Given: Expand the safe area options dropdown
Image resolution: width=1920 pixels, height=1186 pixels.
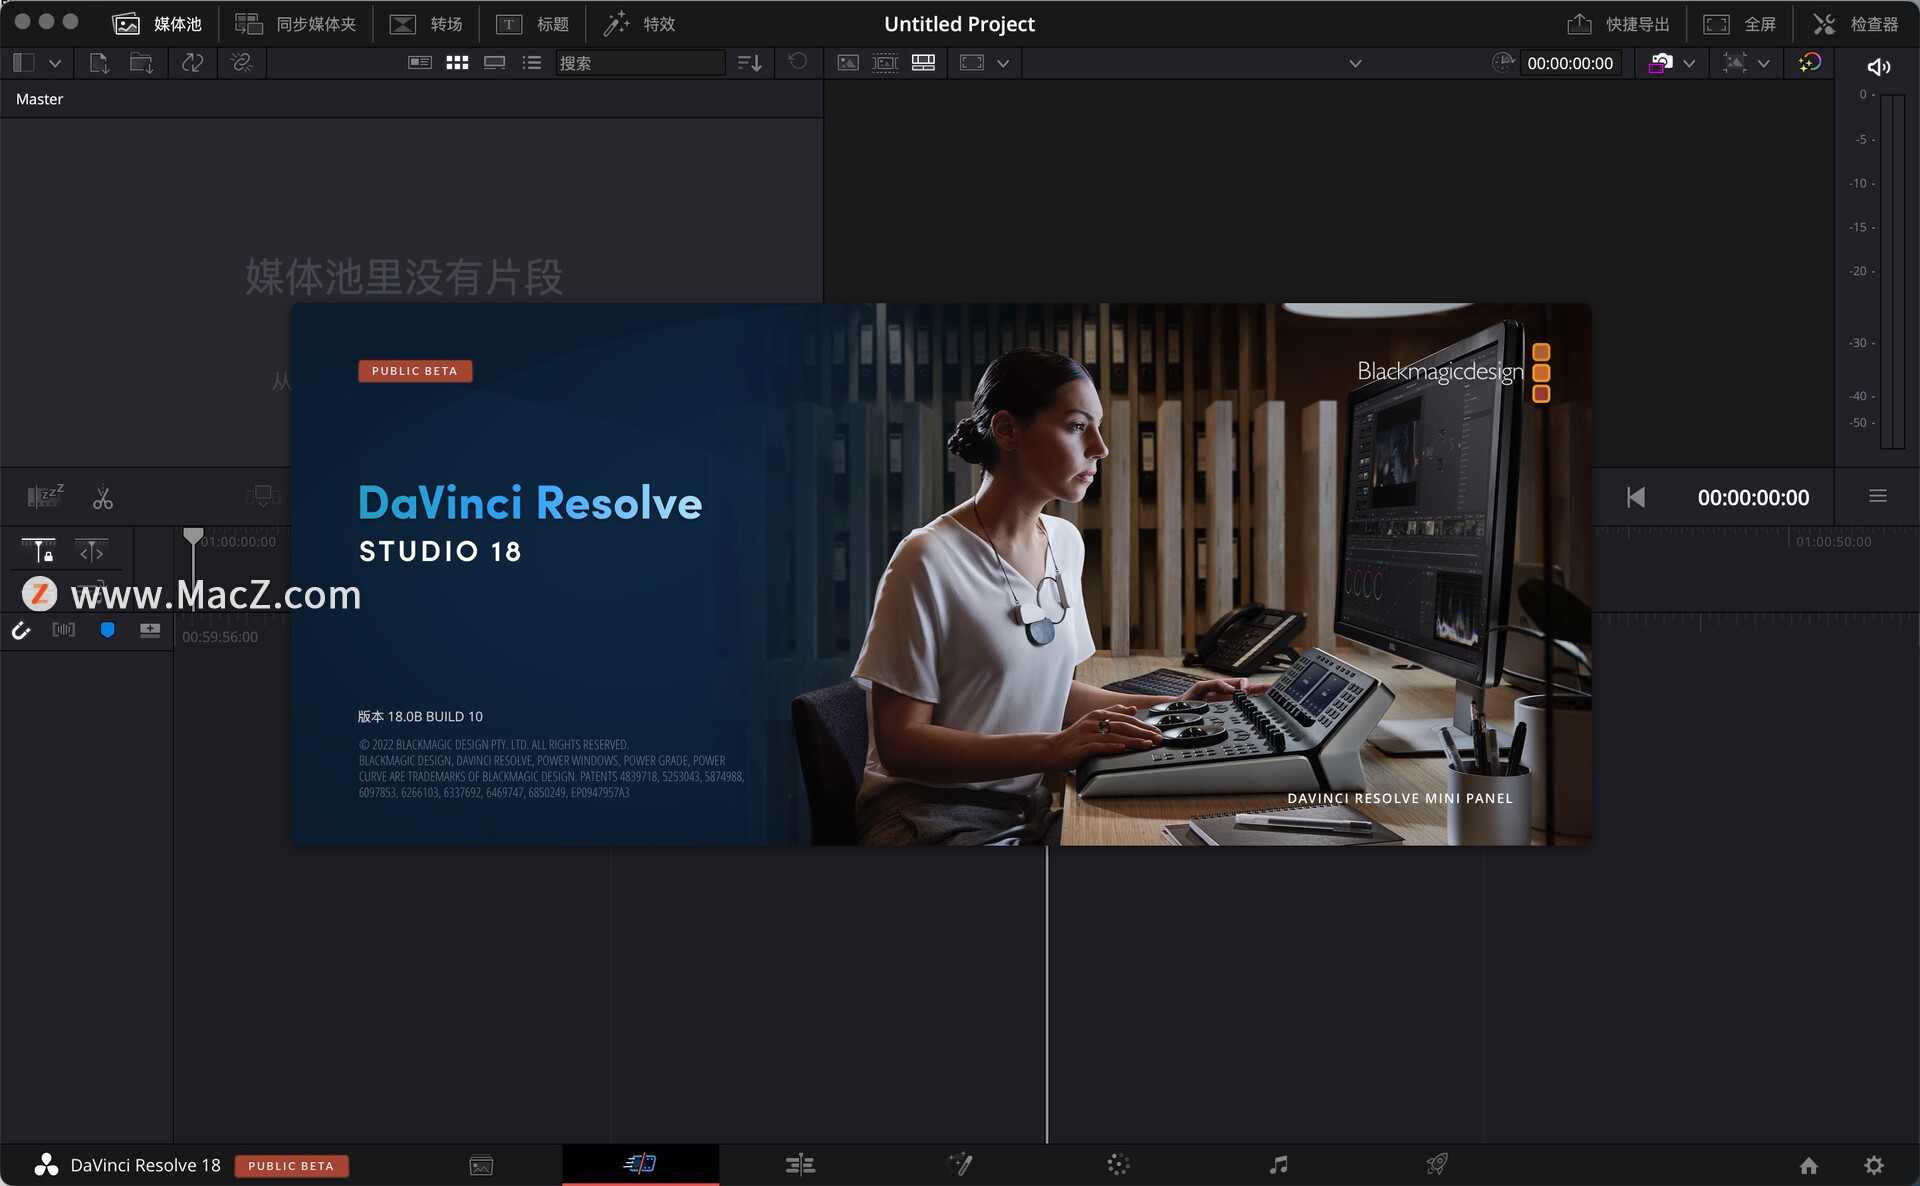Looking at the screenshot, I should click(1003, 63).
